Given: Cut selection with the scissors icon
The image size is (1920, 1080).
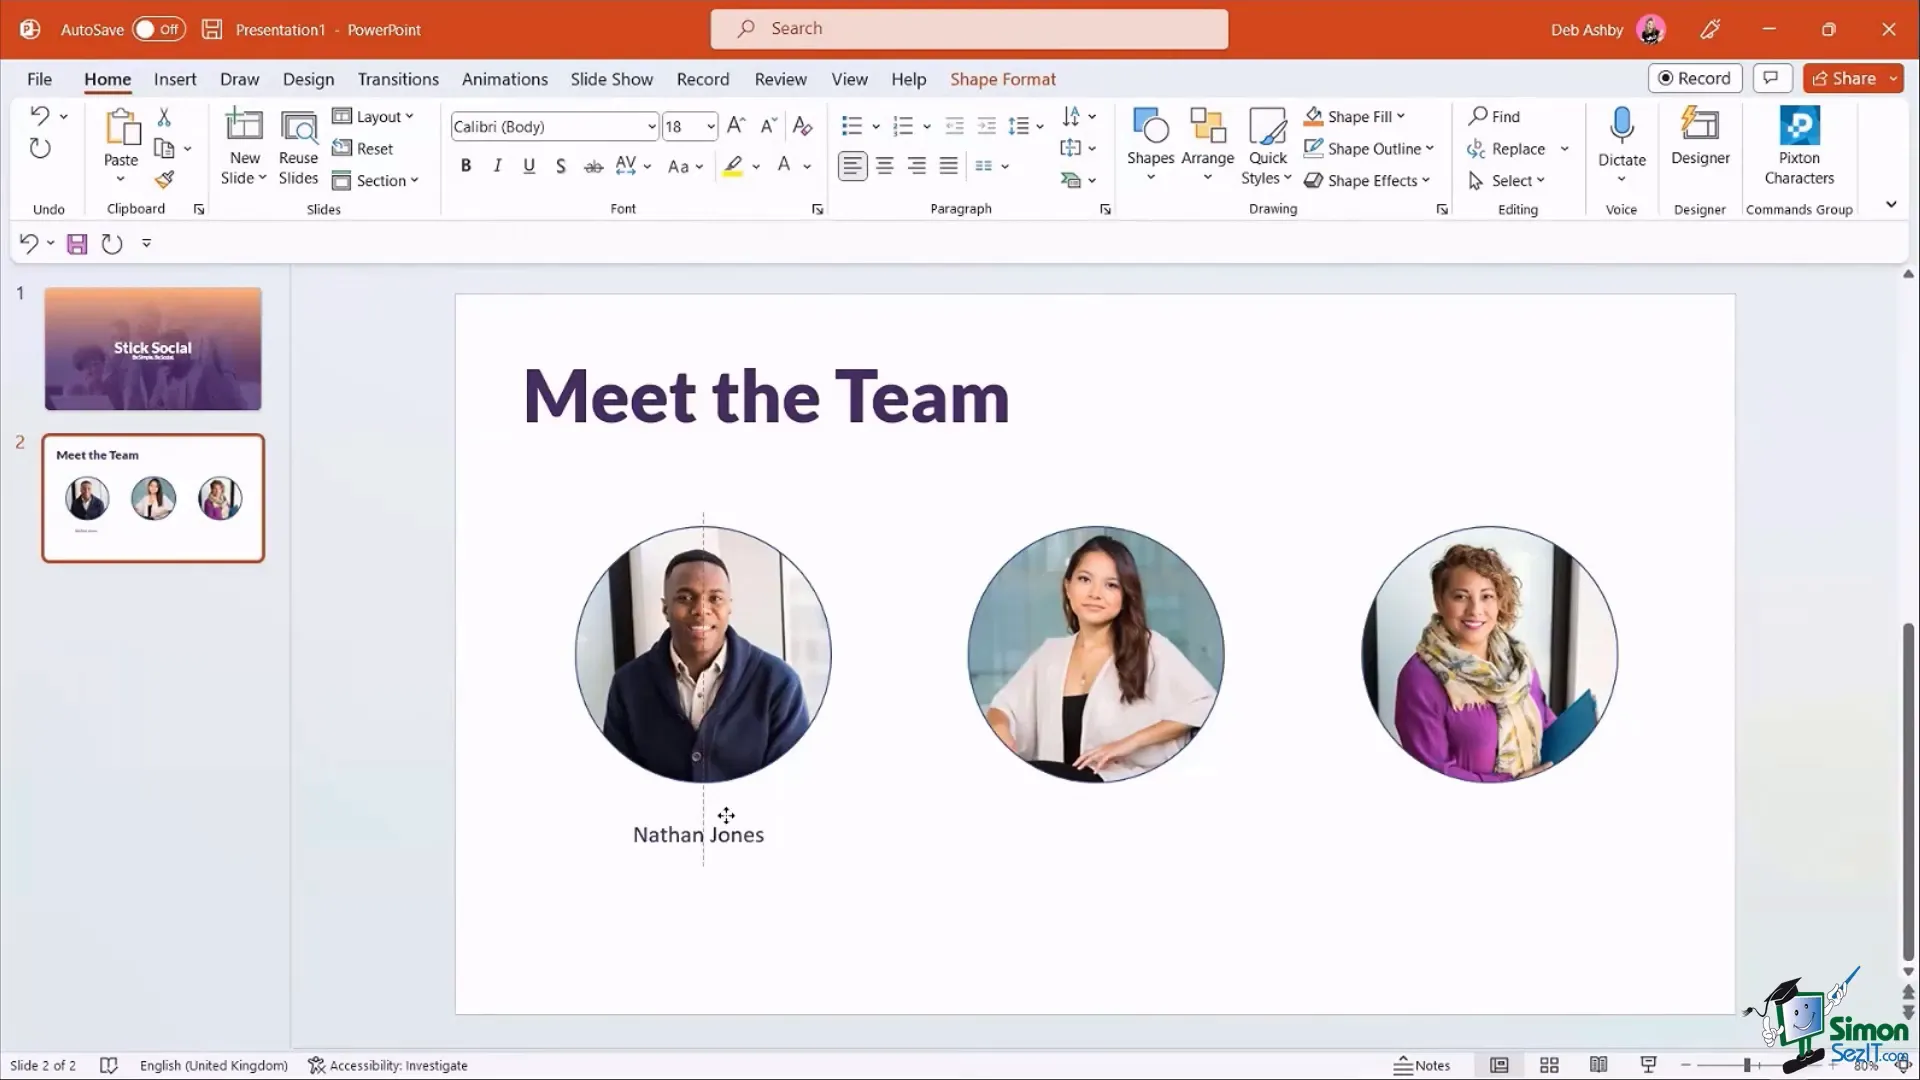Looking at the screenshot, I should click(x=164, y=117).
